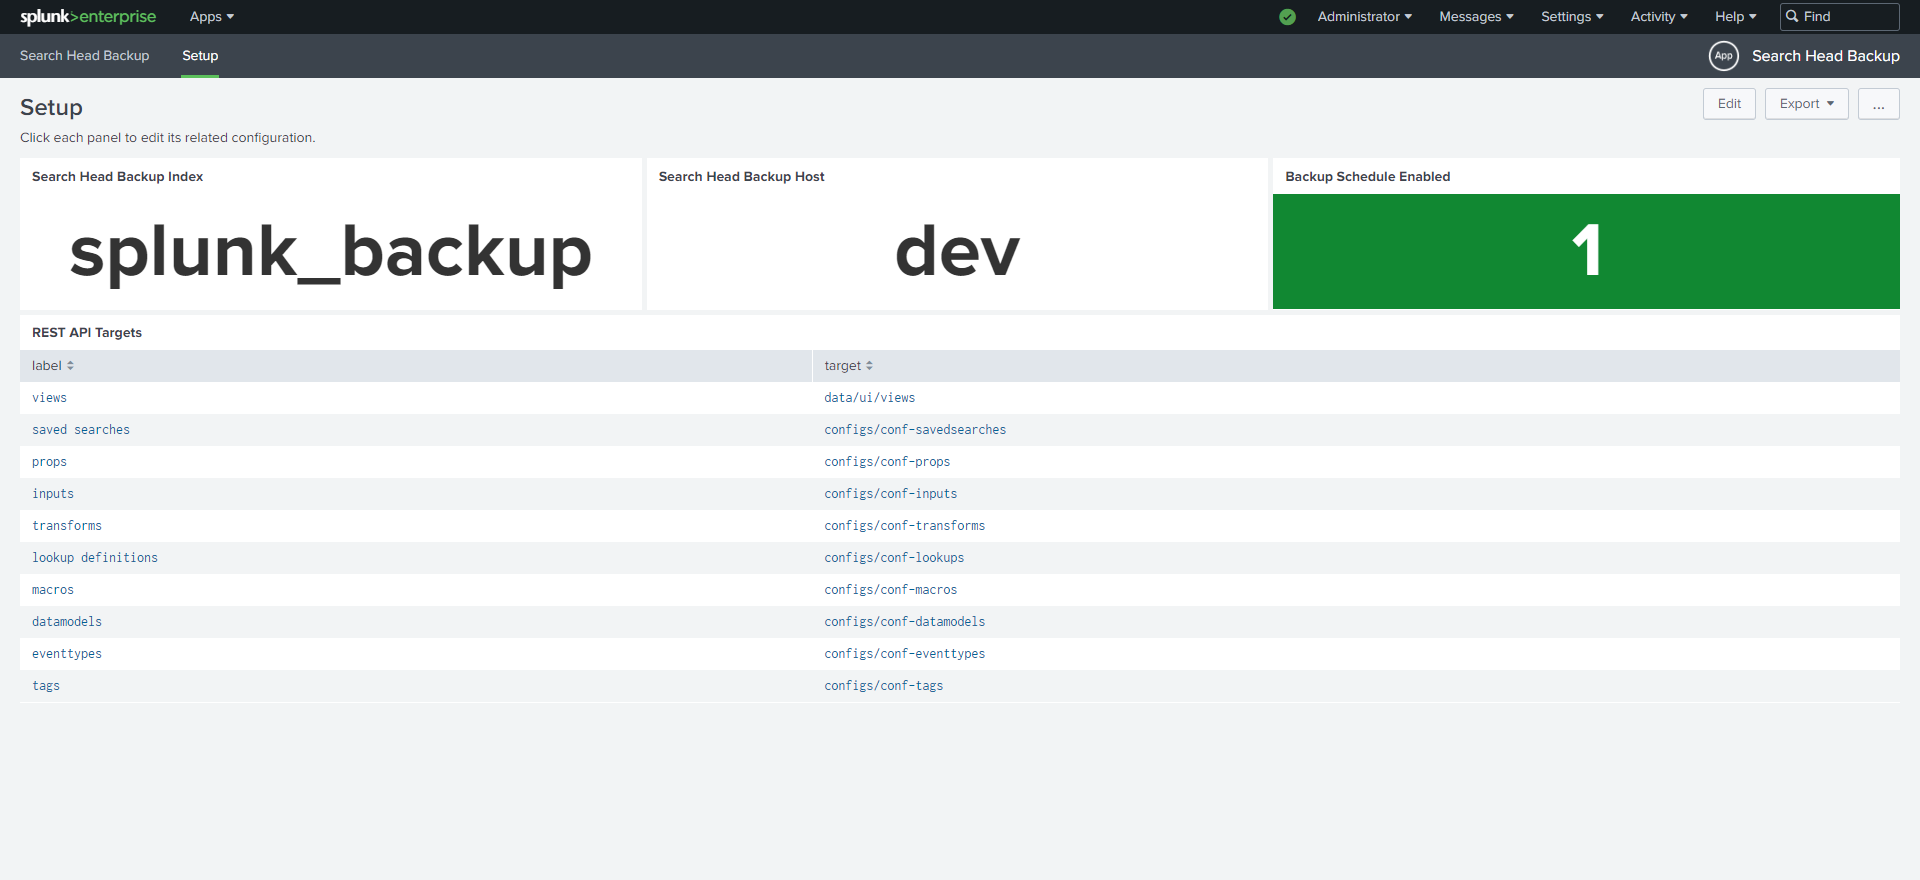Open the Administrator dropdown menu
Viewport: 1920px width, 880px height.
point(1364,17)
